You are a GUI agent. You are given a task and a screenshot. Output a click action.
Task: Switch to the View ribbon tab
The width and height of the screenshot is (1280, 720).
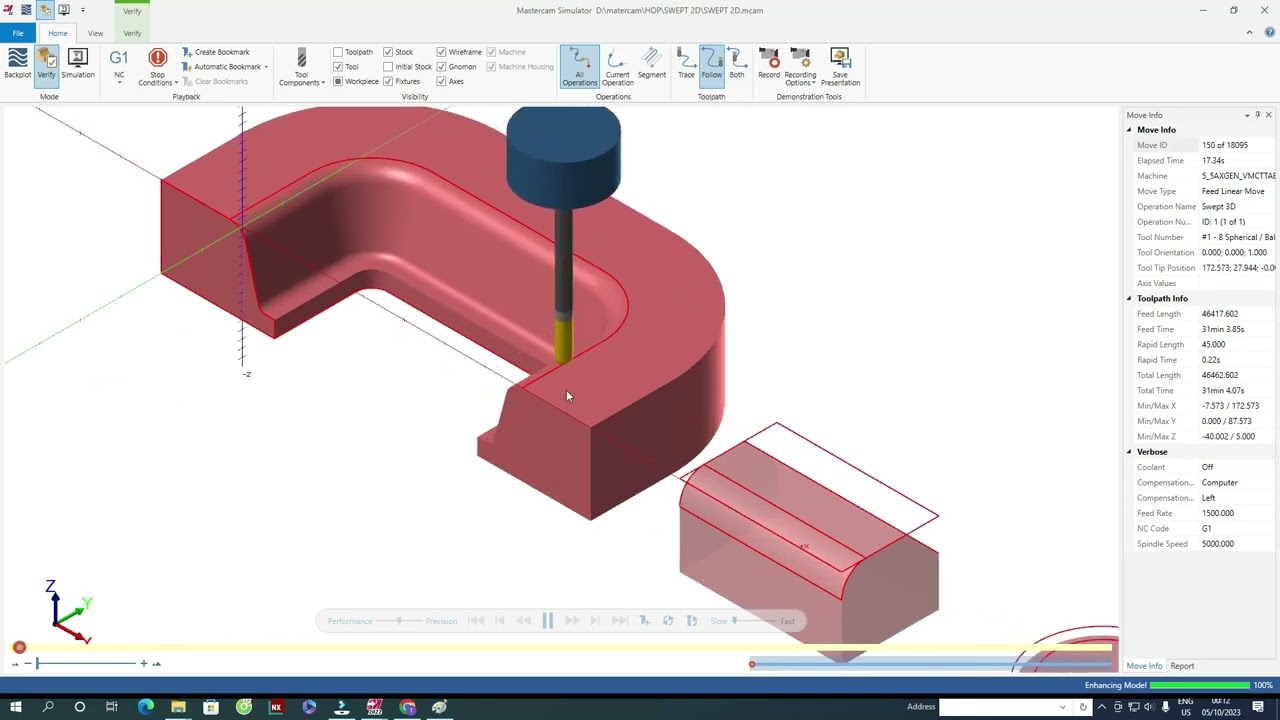95,33
